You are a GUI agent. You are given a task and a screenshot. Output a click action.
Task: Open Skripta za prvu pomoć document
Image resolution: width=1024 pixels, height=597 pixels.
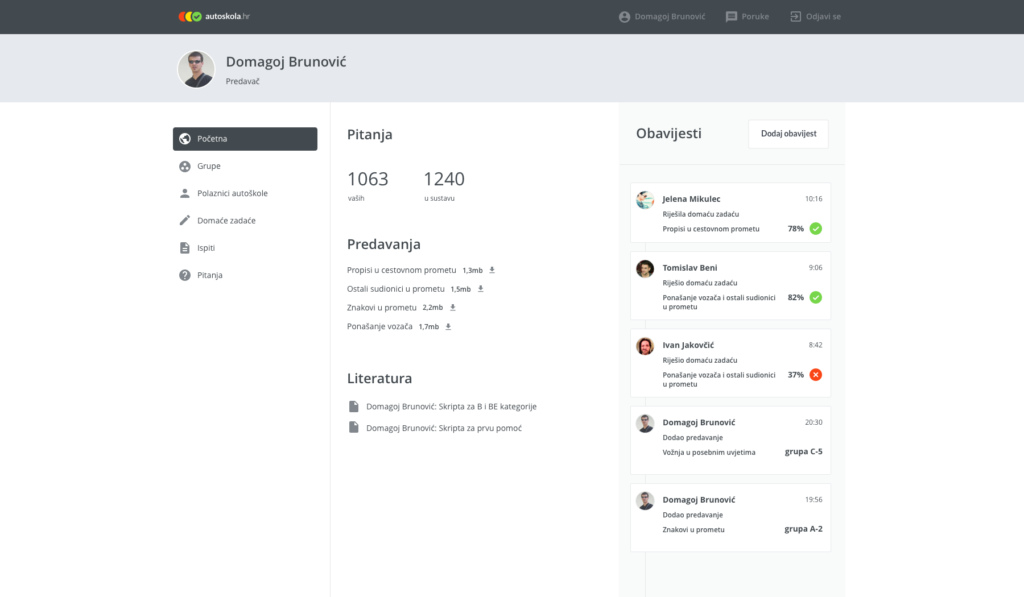(x=443, y=428)
